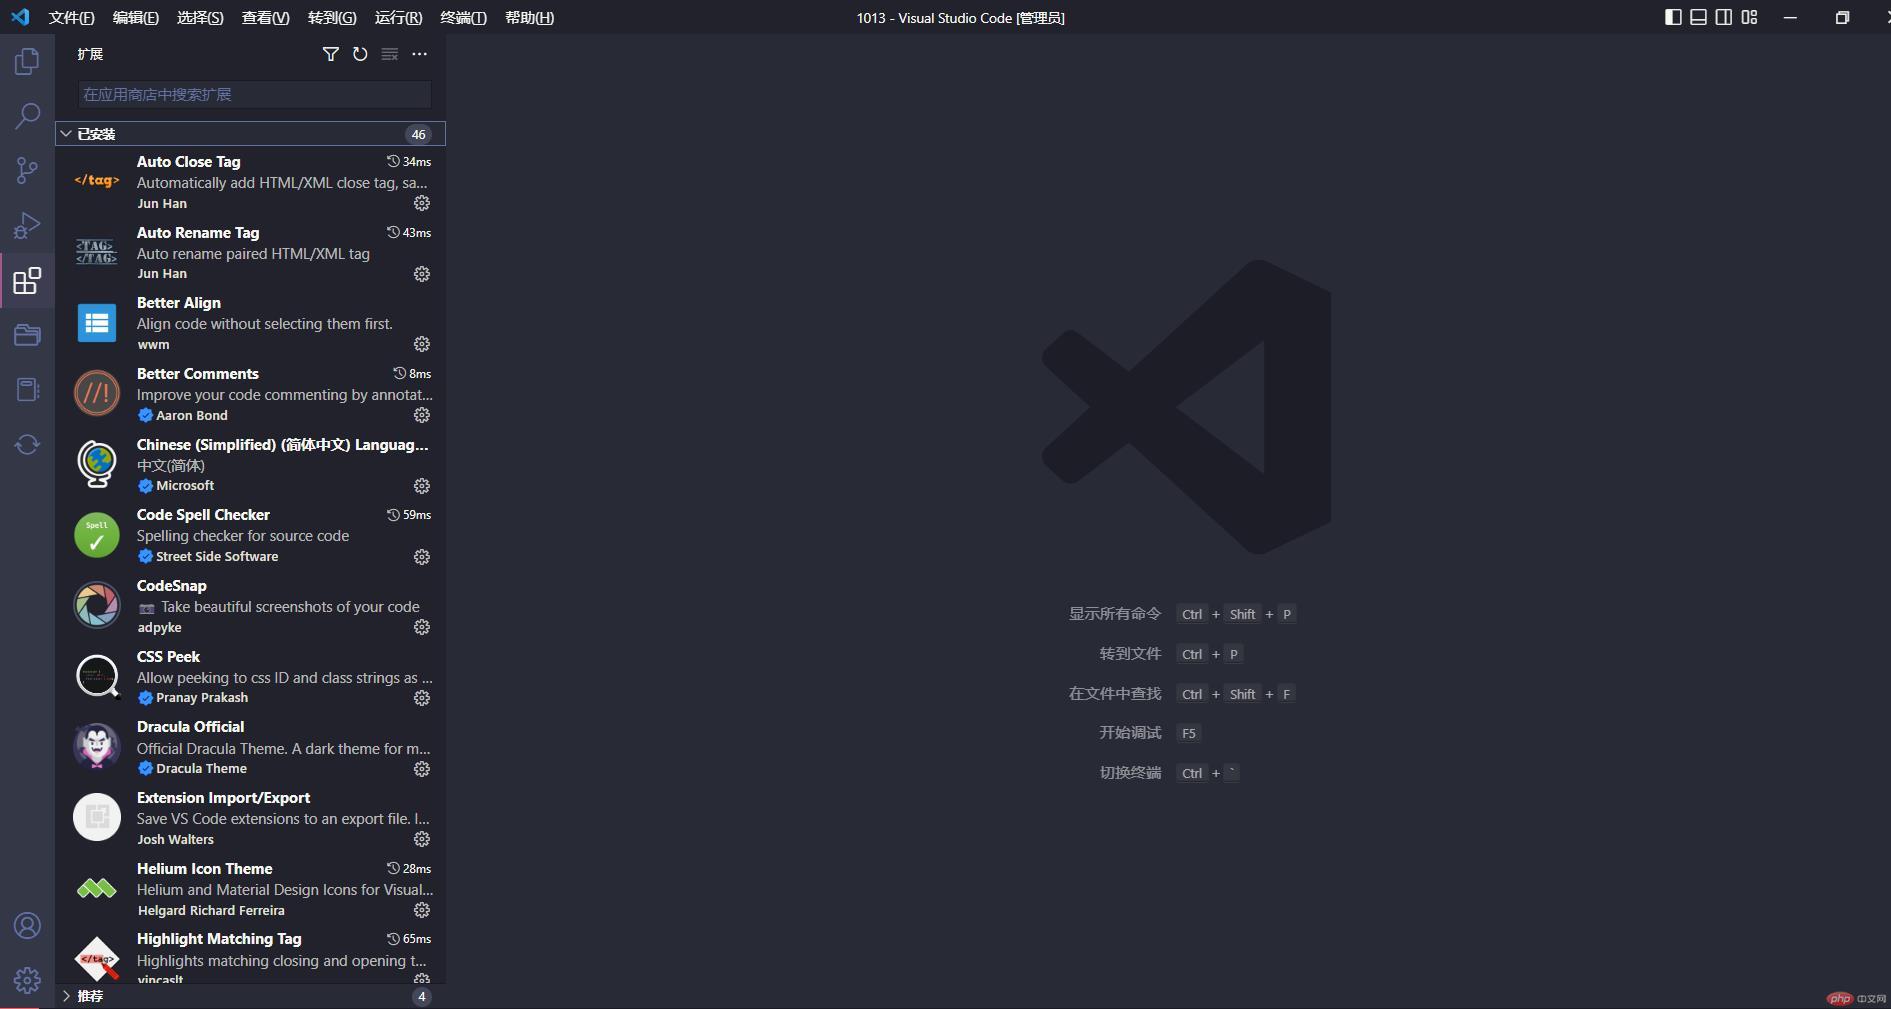This screenshot has height=1009, width=1891.
Task: Open Source Control view in activity bar
Action: click(27, 170)
